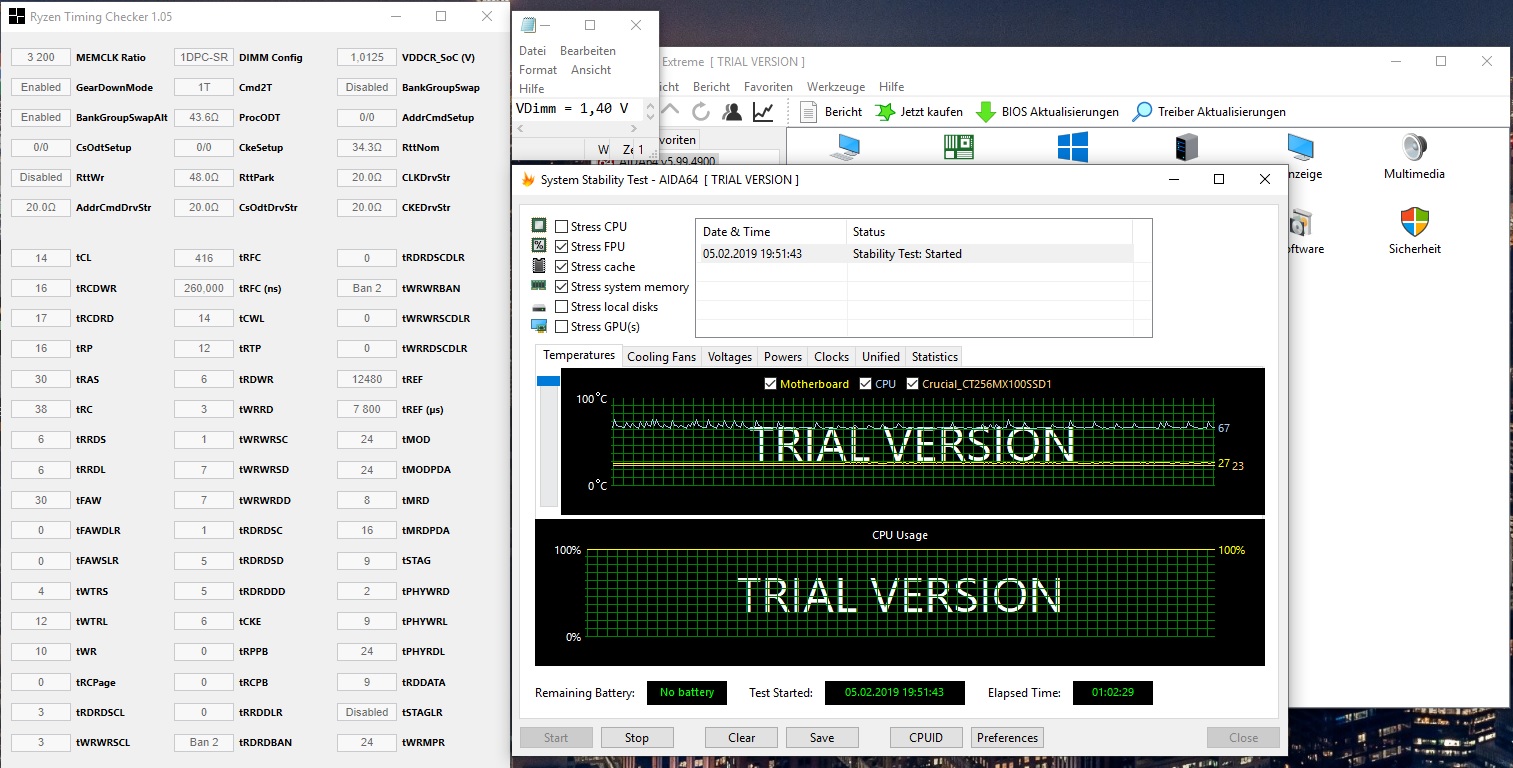This screenshot has width=1513, height=768.
Task: Click the Software disc icon in AIDA64
Action: click(x=1300, y=222)
